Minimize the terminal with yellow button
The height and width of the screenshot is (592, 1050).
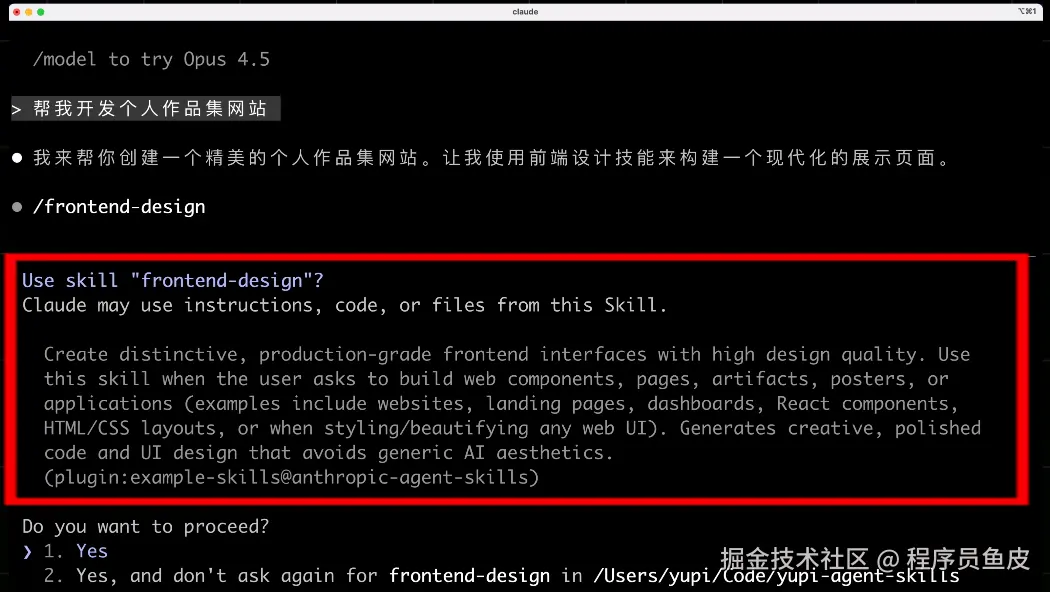point(29,12)
